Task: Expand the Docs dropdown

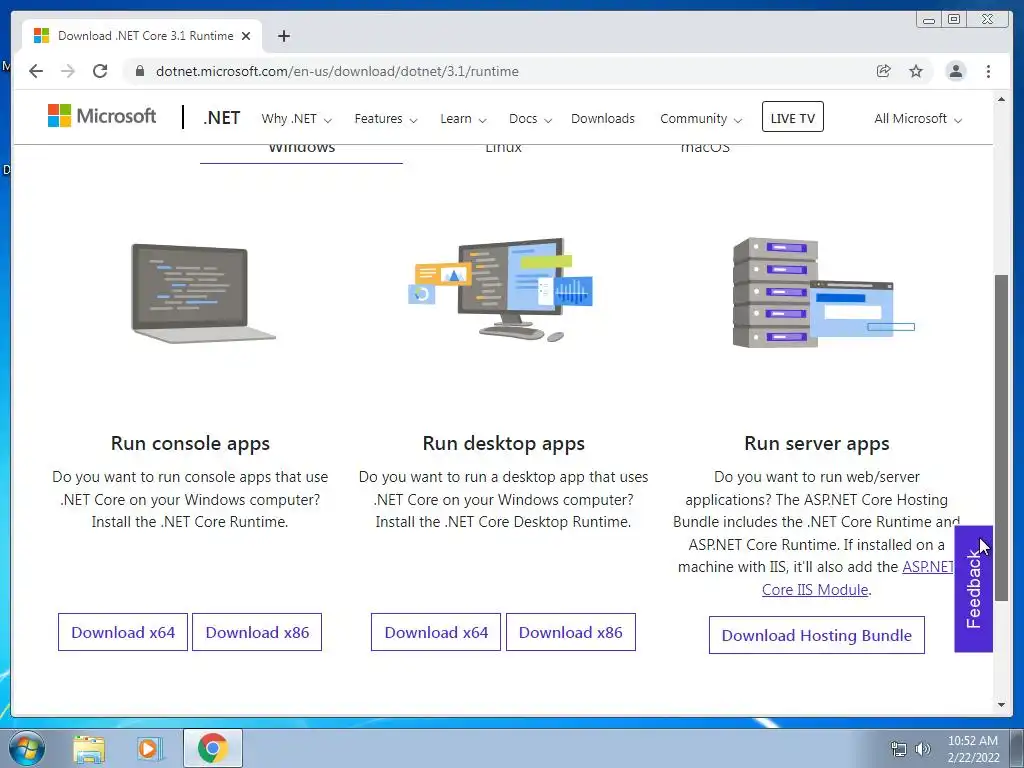Action: tap(530, 119)
